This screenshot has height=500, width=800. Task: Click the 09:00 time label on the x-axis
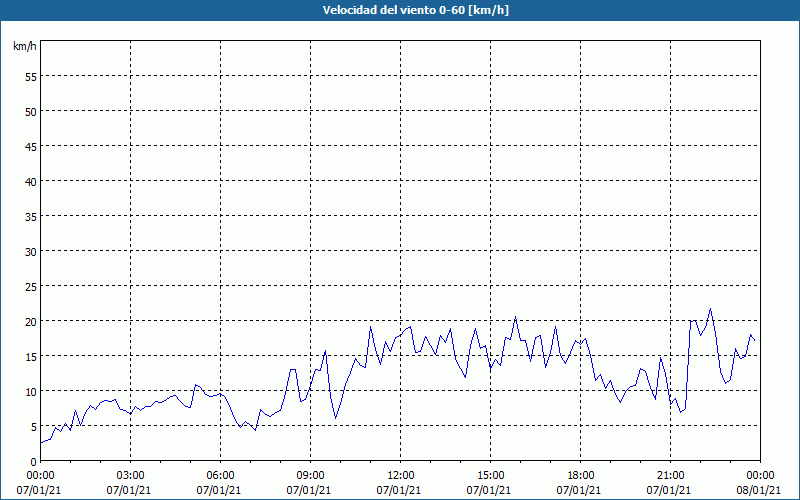click(x=310, y=476)
